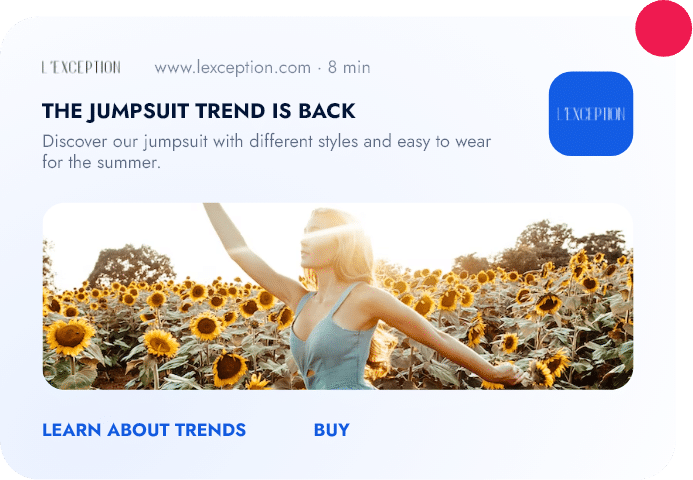Viewport: 693px width, 480px height.
Task: Click the red notification dot
Action: pos(663,28)
